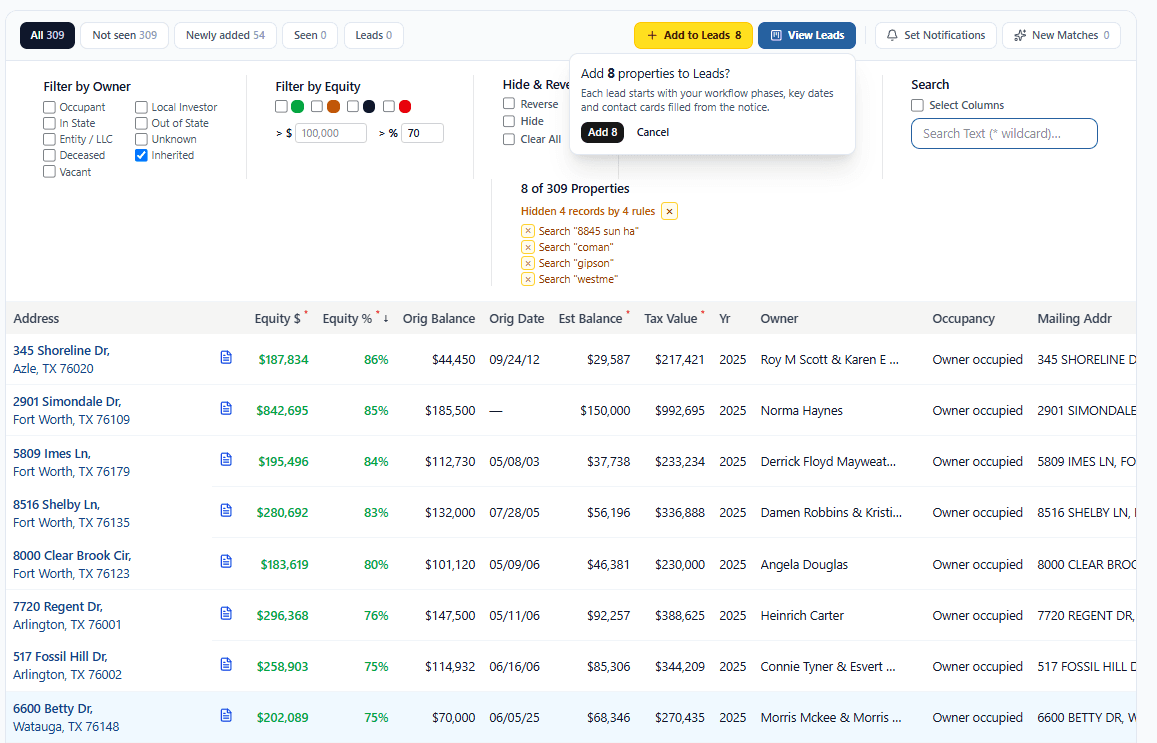Confirm with the Add 8 button
This screenshot has height=743, width=1157.
pyautogui.click(x=602, y=132)
